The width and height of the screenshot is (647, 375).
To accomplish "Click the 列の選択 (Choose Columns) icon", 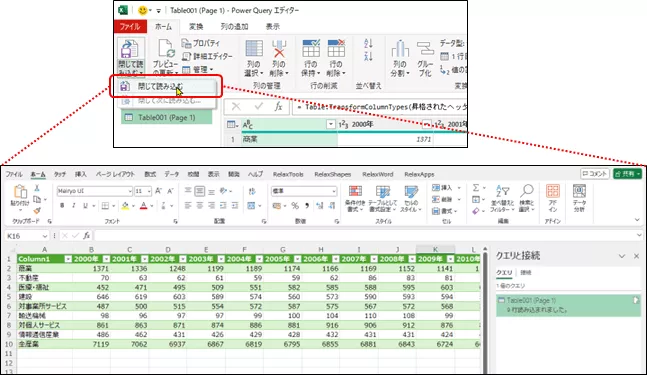I will [x=254, y=49].
